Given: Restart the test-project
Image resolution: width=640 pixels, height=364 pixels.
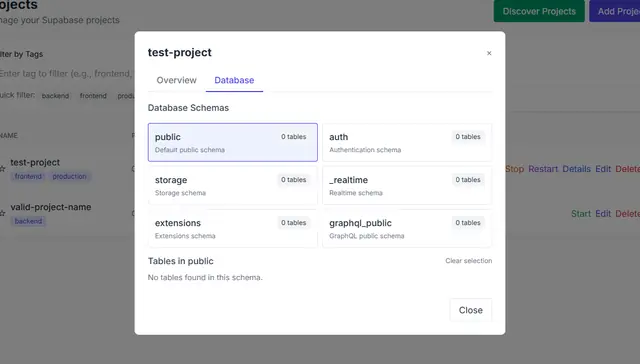Looking at the screenshot, I should 543,169.
